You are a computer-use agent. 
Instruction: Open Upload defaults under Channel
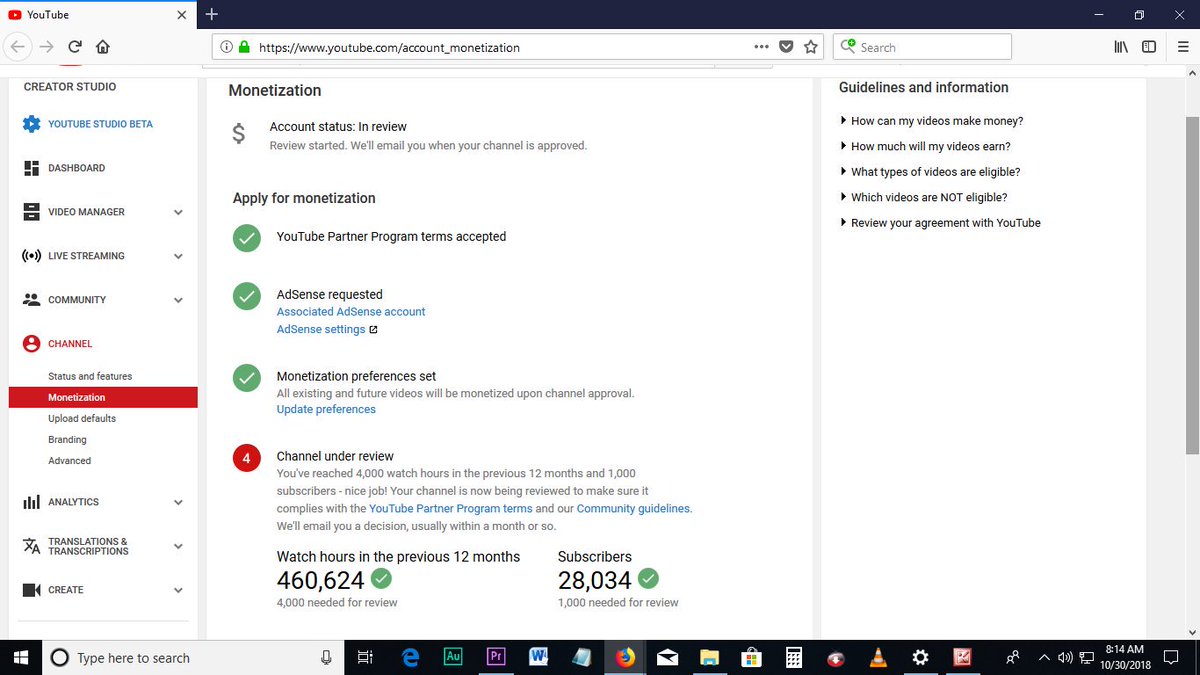click(82, 418)
